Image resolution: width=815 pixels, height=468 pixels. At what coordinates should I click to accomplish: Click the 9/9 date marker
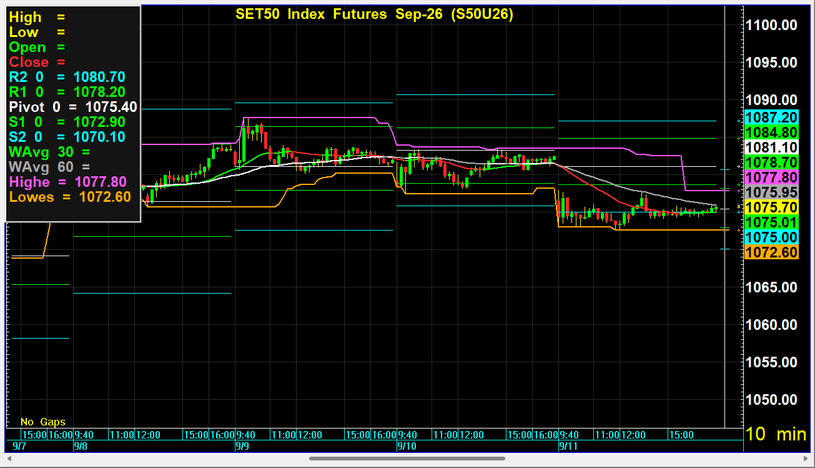point(242,446)
